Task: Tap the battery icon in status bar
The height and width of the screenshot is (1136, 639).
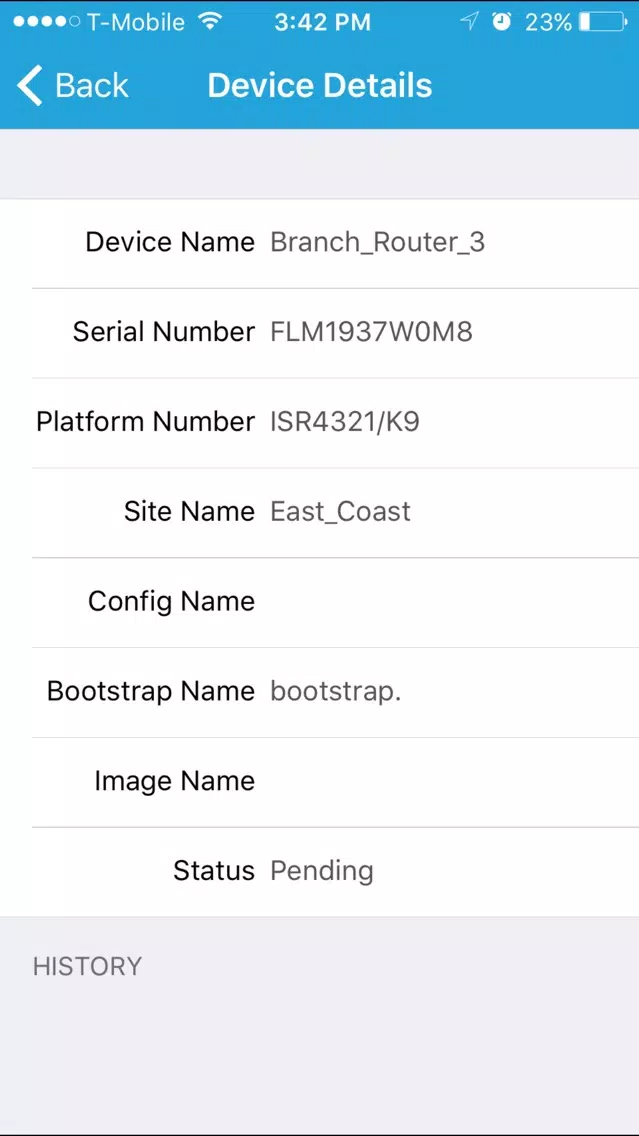Action: click(x=604, y=22)
